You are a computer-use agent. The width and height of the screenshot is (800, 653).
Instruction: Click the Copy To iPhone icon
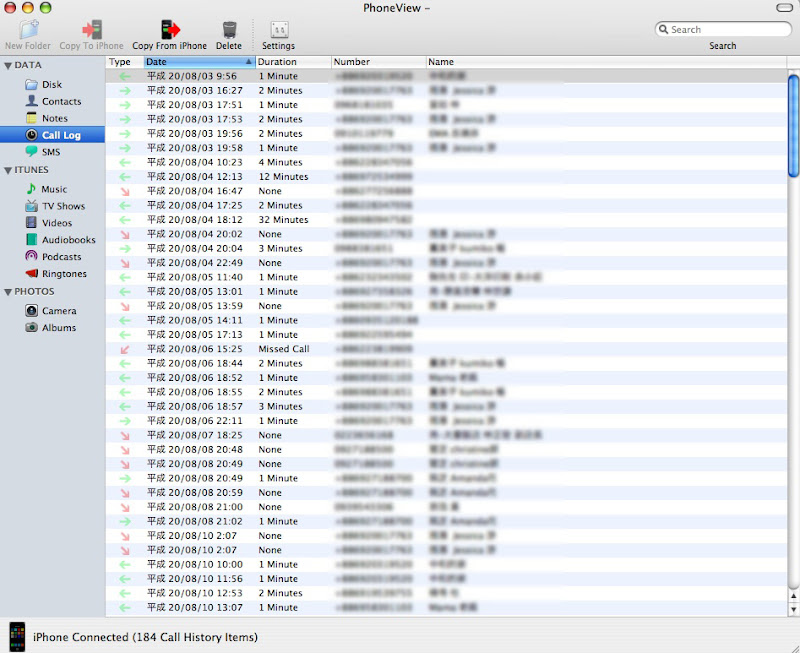click(92, 30)
